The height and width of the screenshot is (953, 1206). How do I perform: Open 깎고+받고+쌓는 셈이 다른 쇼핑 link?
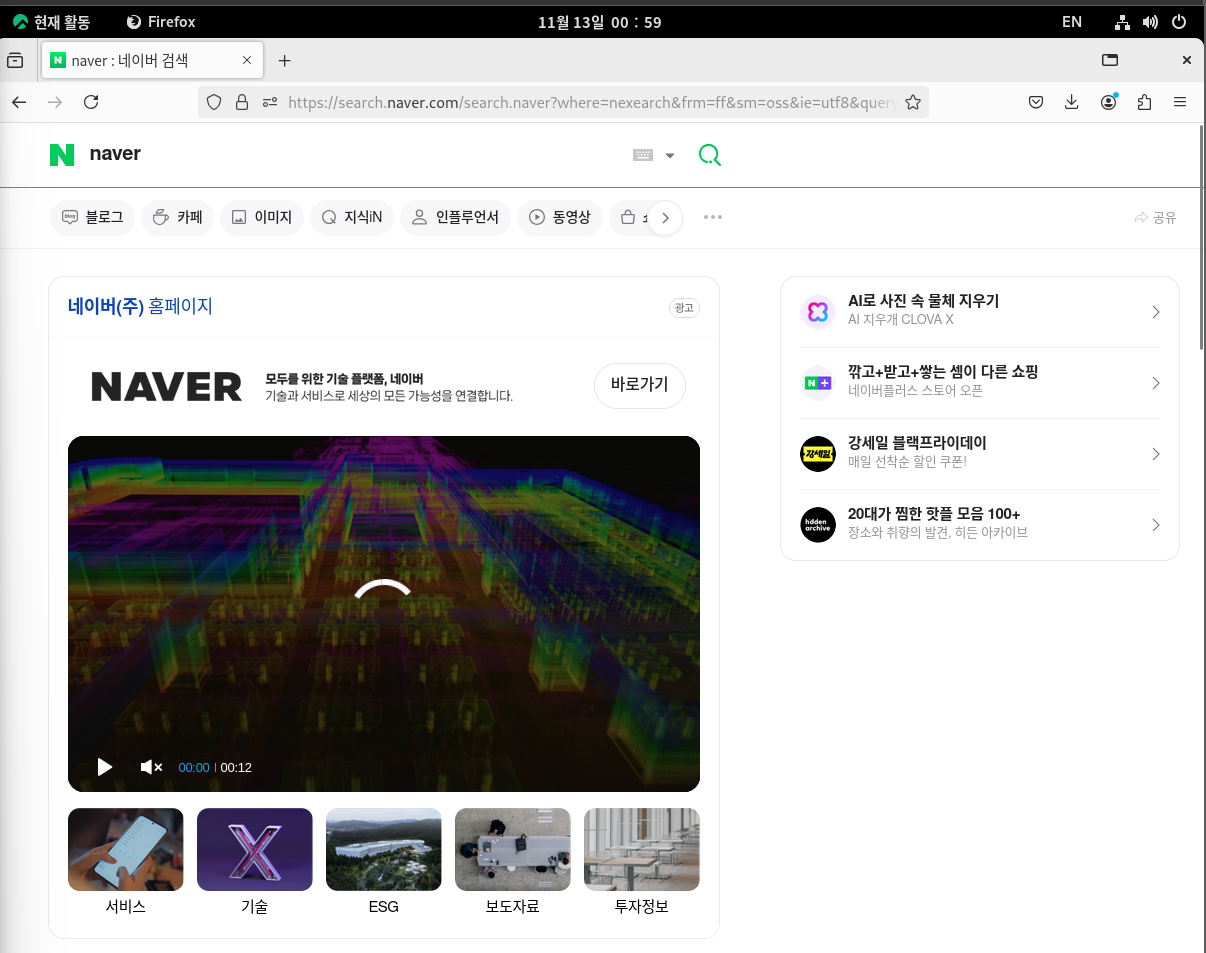(943, 372)
